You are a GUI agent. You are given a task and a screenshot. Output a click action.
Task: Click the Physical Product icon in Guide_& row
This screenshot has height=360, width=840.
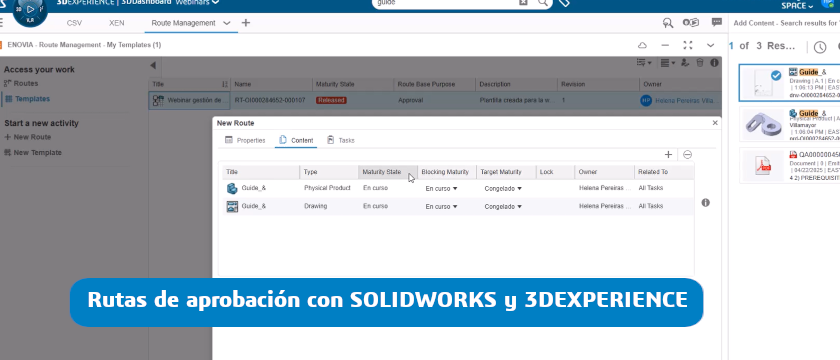point(232,188)
